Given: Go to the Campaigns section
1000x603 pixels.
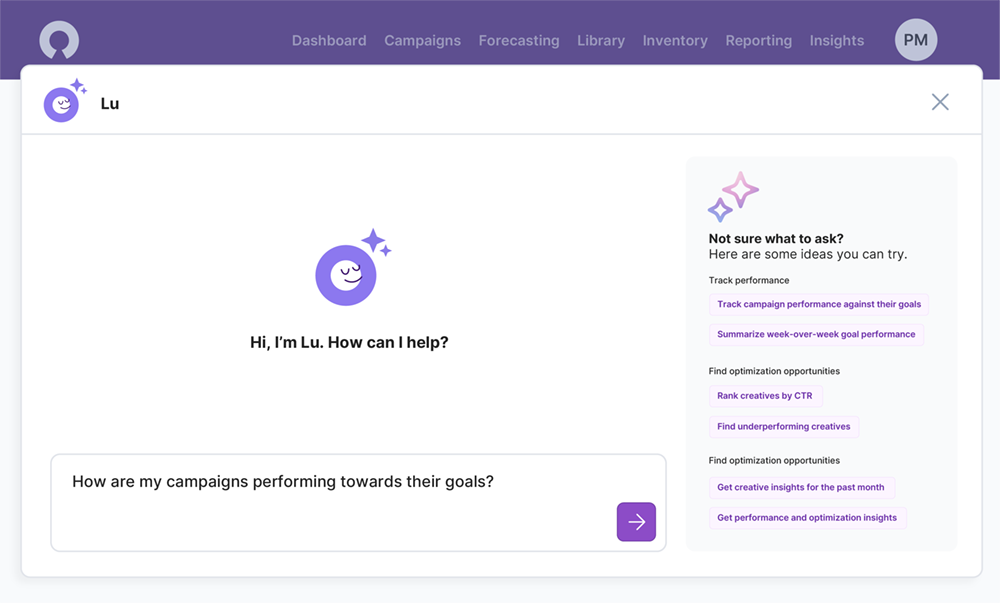Looking at the screenshot, I should pyautogui.click(x=422, y=41).
